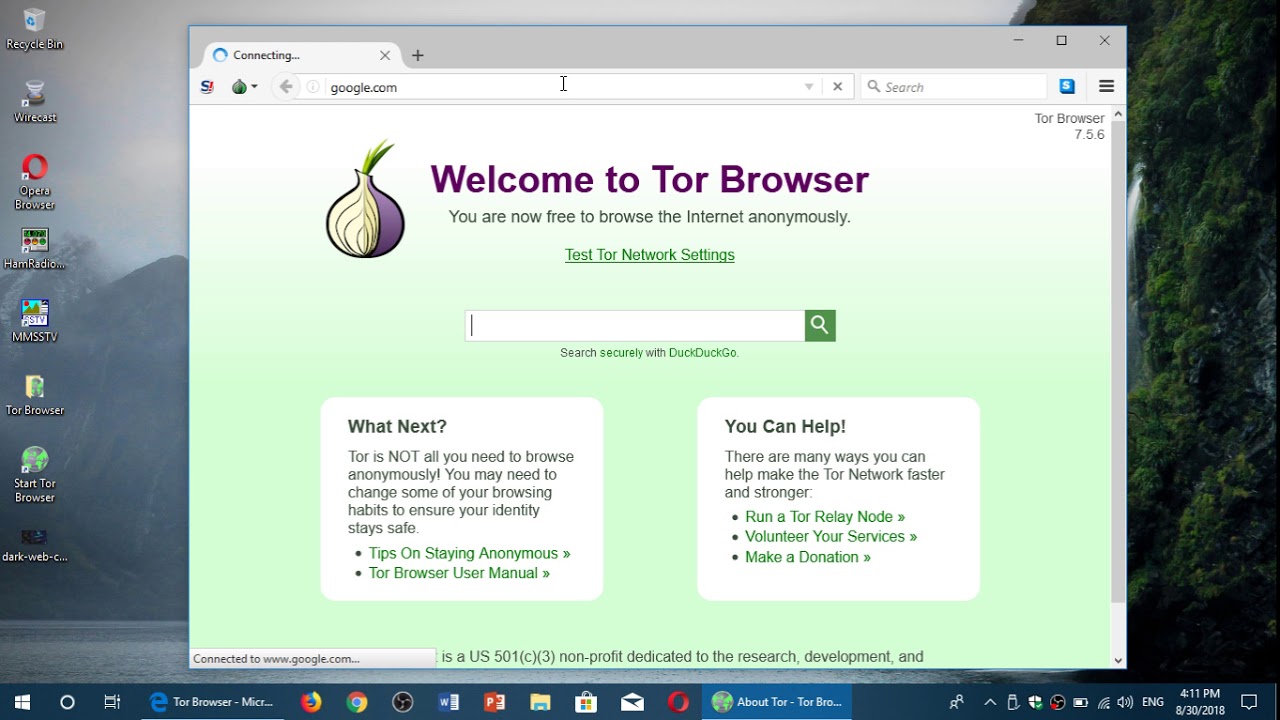
Task: Launch Firefox from the taskbar
Action: (311, 702)
